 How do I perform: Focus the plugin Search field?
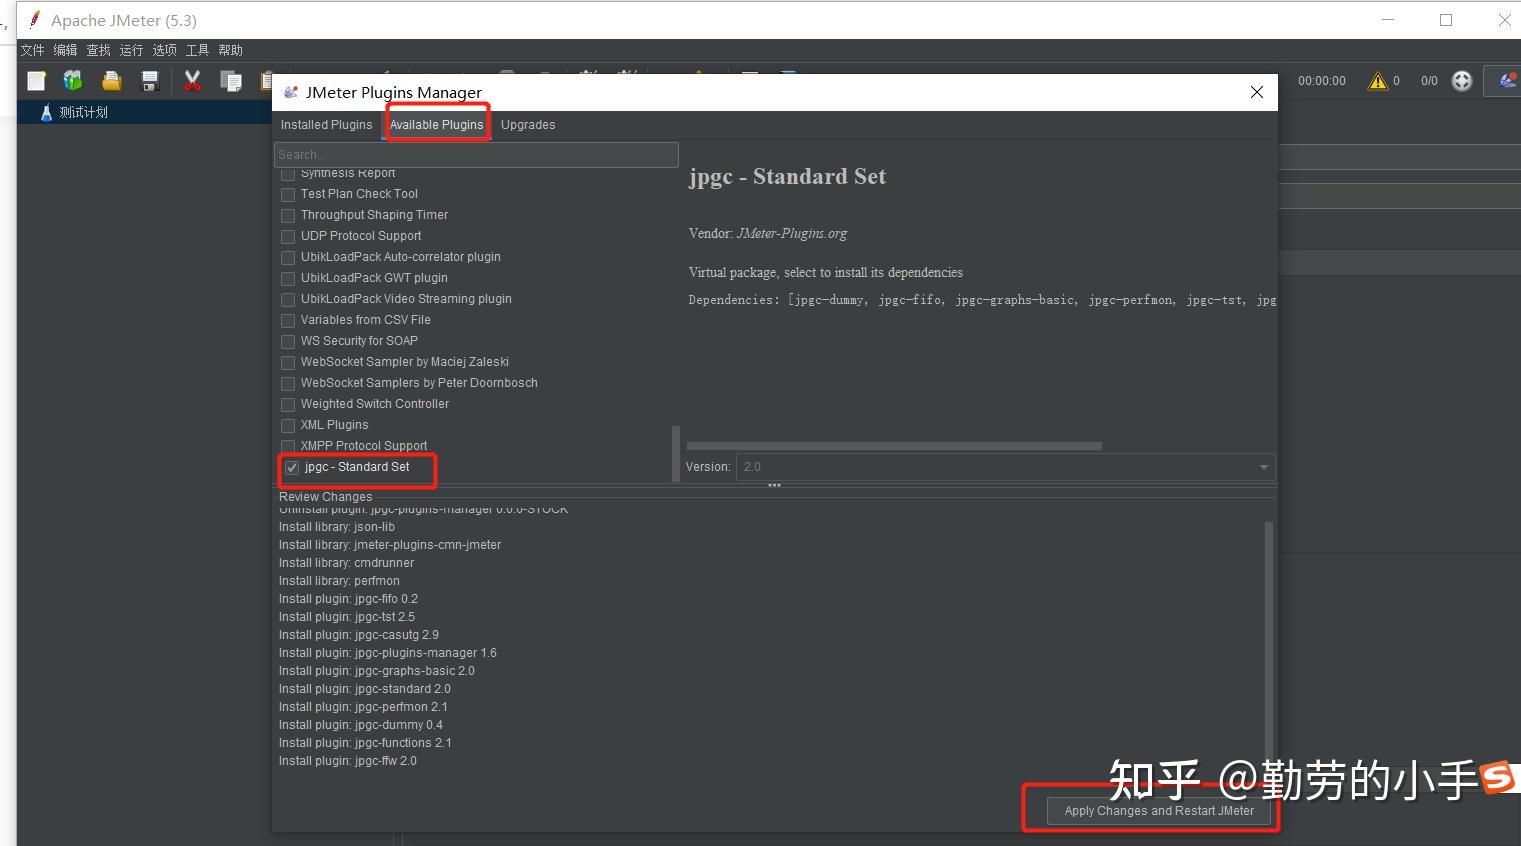[x=476, y=155]
